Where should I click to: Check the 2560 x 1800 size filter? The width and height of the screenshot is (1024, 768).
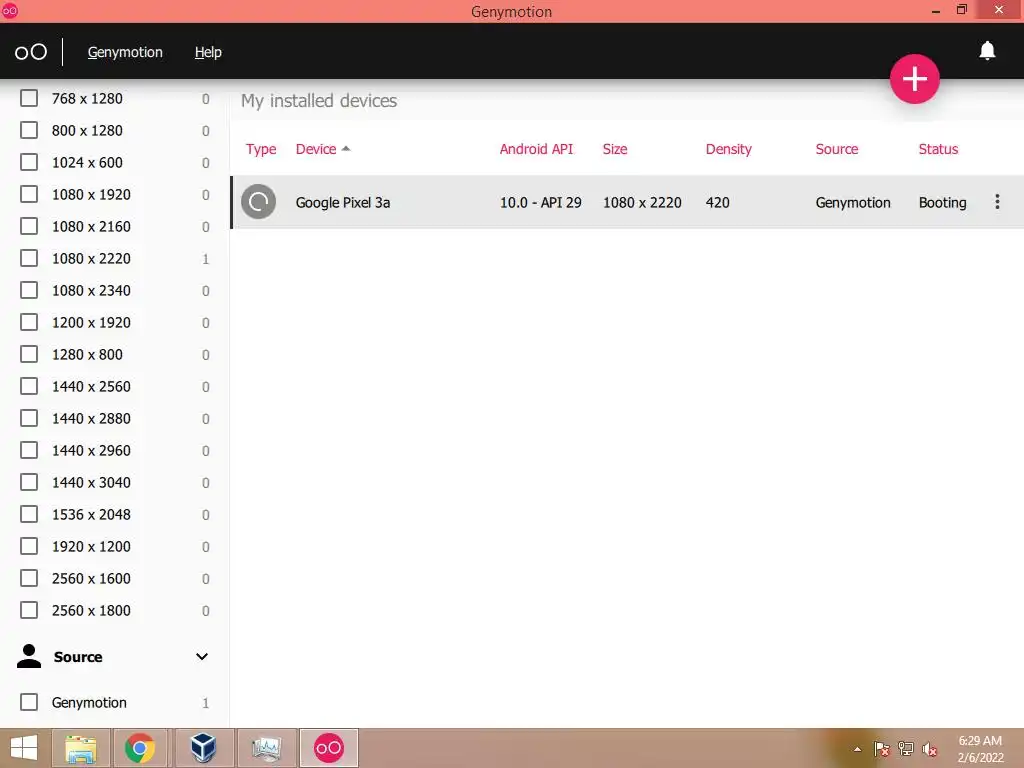(x=29, y=610)
